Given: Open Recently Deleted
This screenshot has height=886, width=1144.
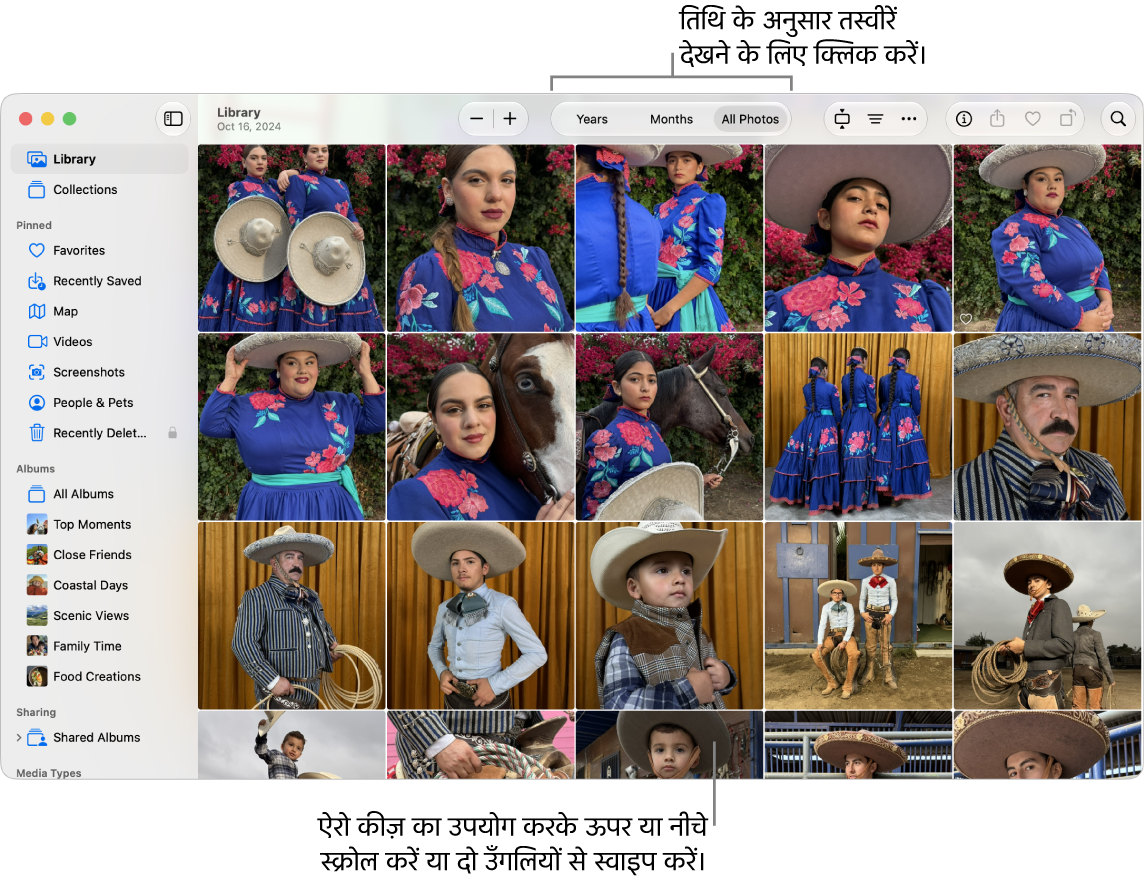Looking at the screenshot, I should 99,434.
